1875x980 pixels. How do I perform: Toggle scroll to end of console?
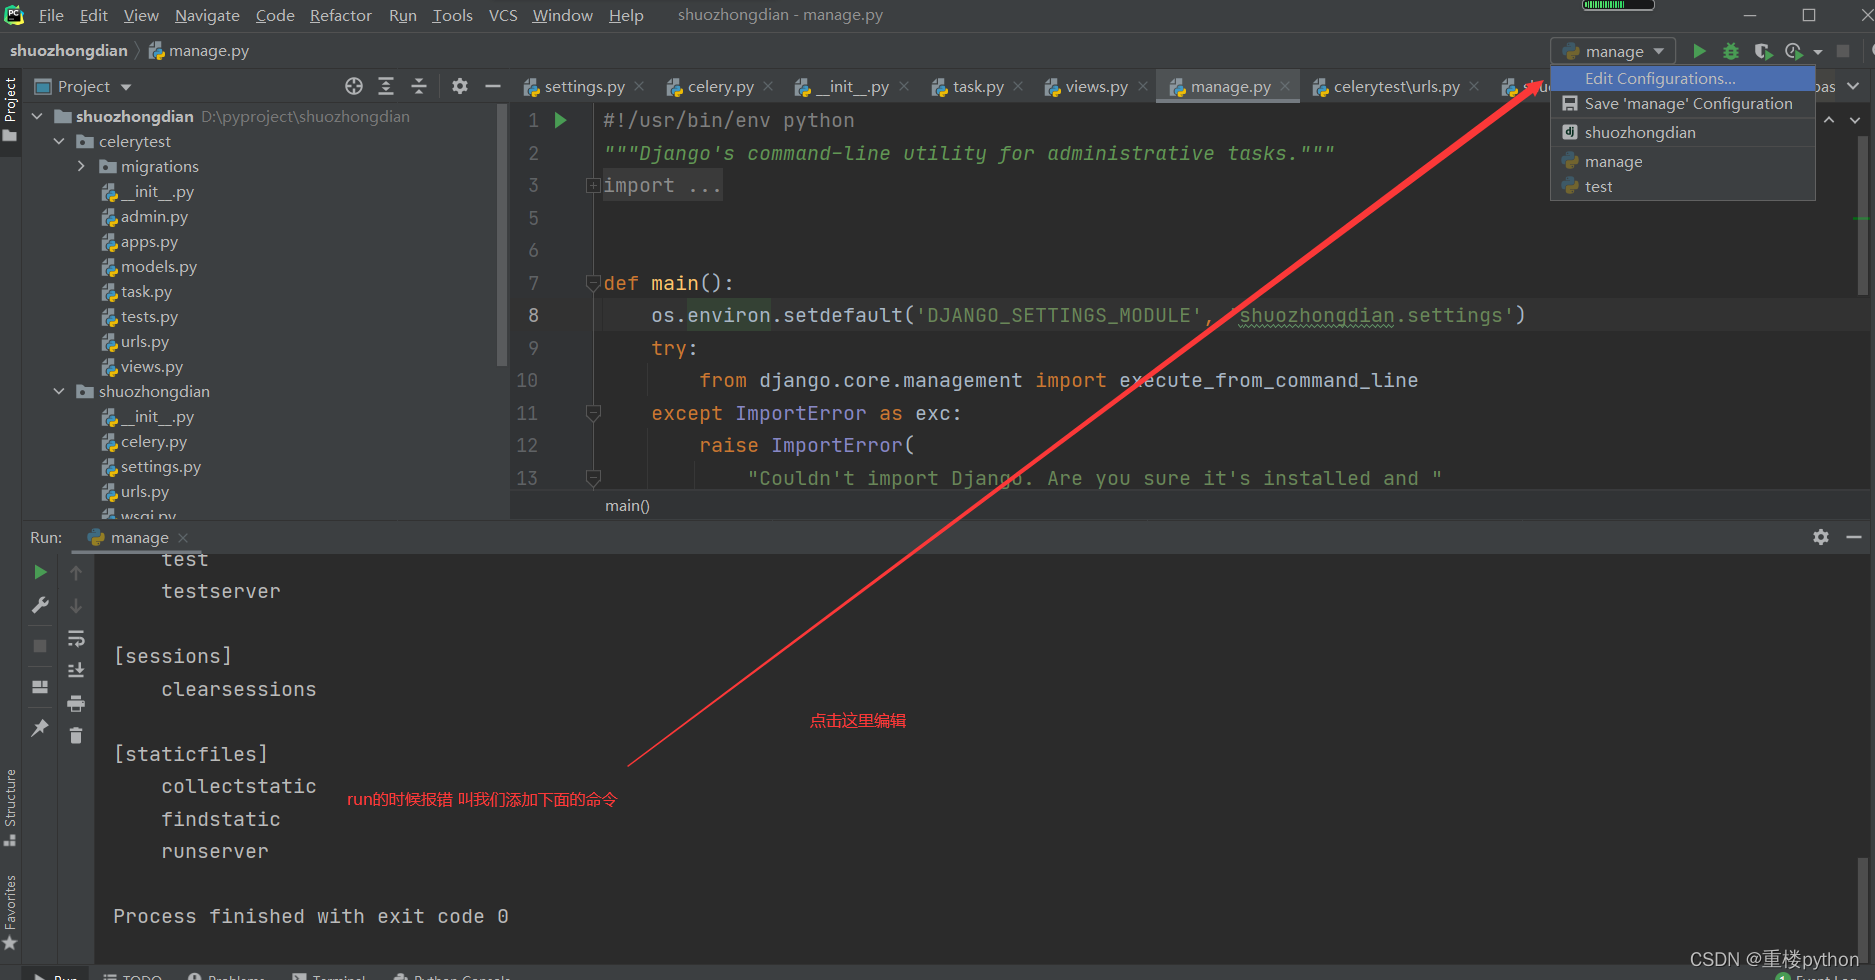click(76, 671)
